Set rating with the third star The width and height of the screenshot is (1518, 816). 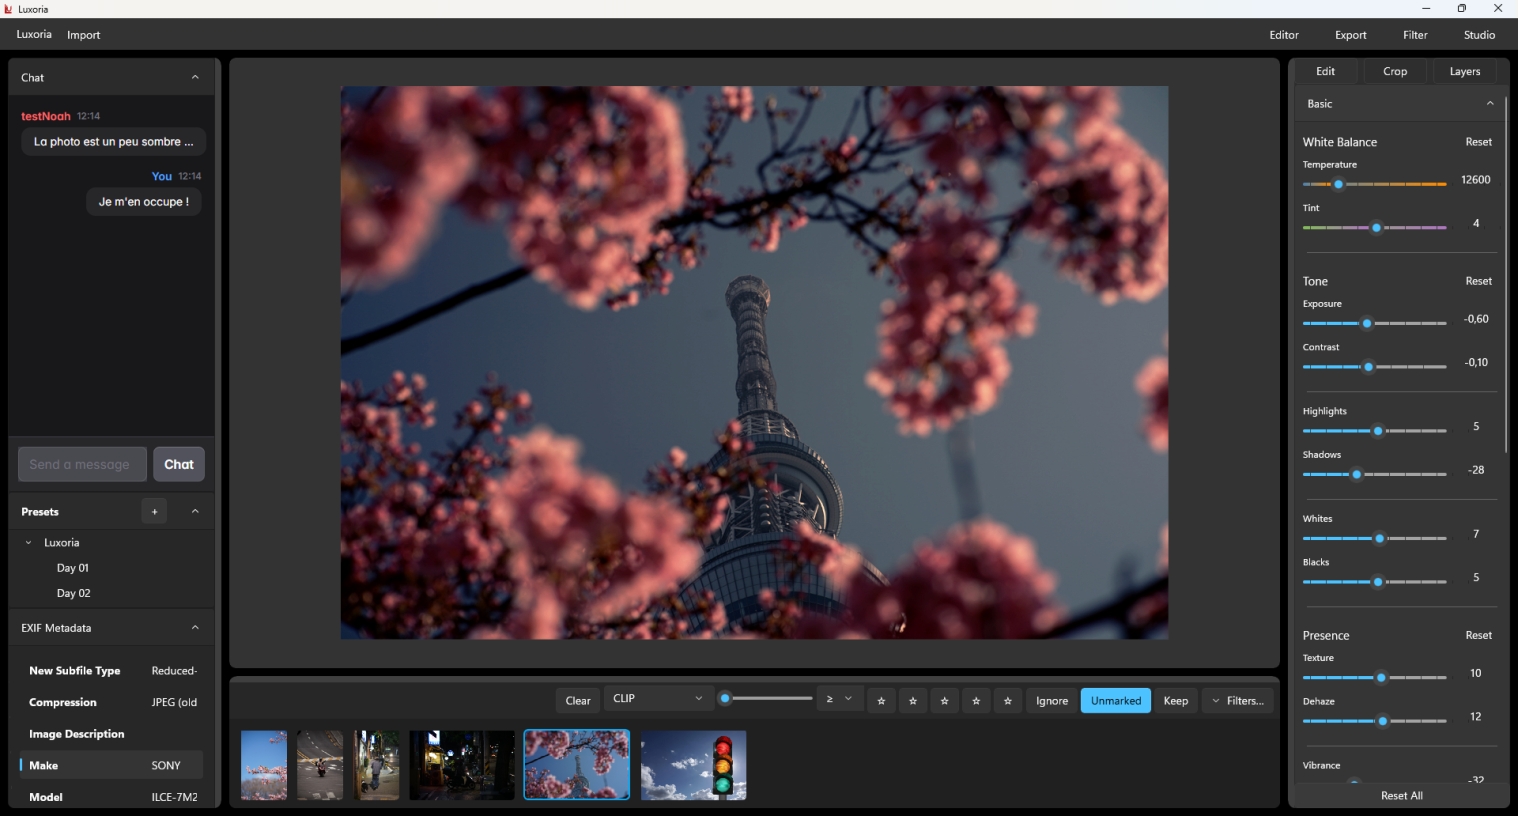[944, 701]
